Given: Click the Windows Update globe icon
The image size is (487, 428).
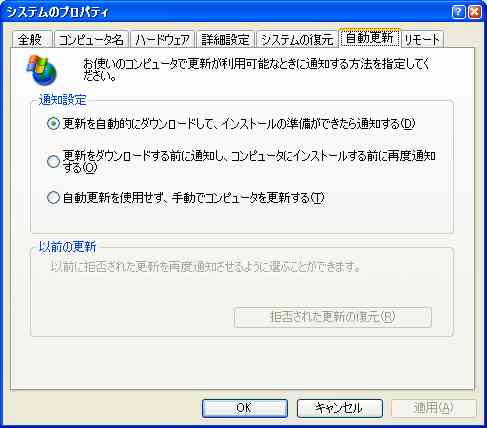Looking at the screenshot, I should (x=42, y=69).
